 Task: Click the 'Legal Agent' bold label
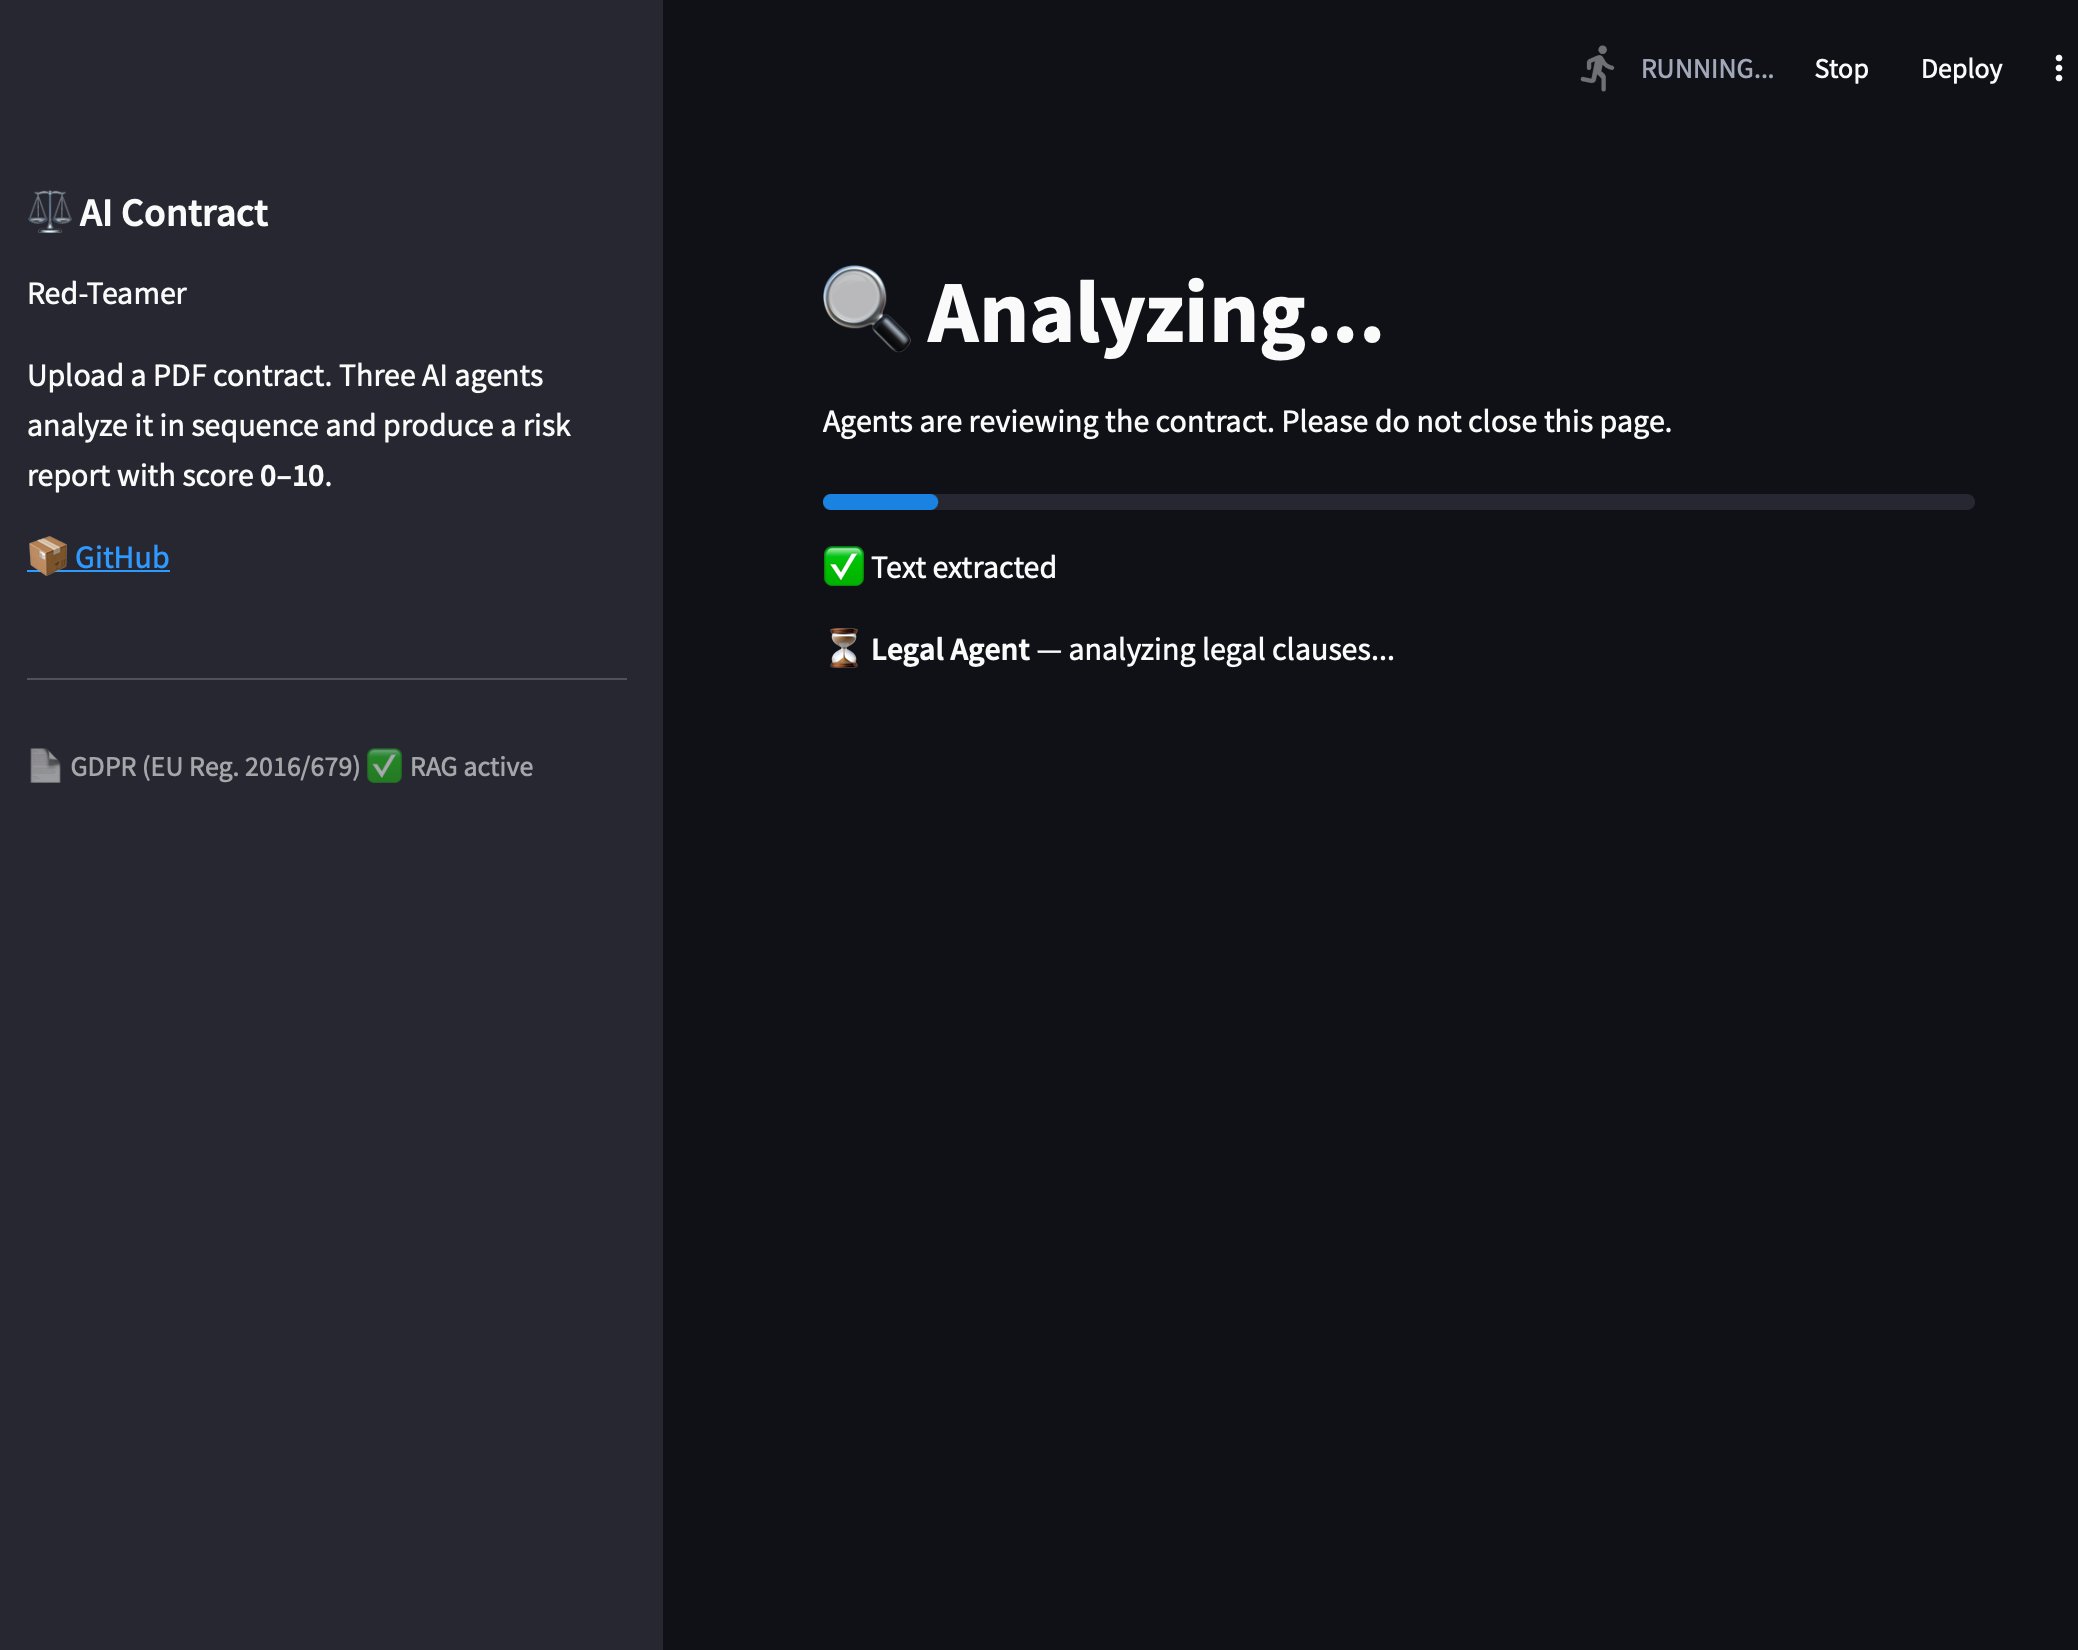pyautogui.click(x=950, y=649)
